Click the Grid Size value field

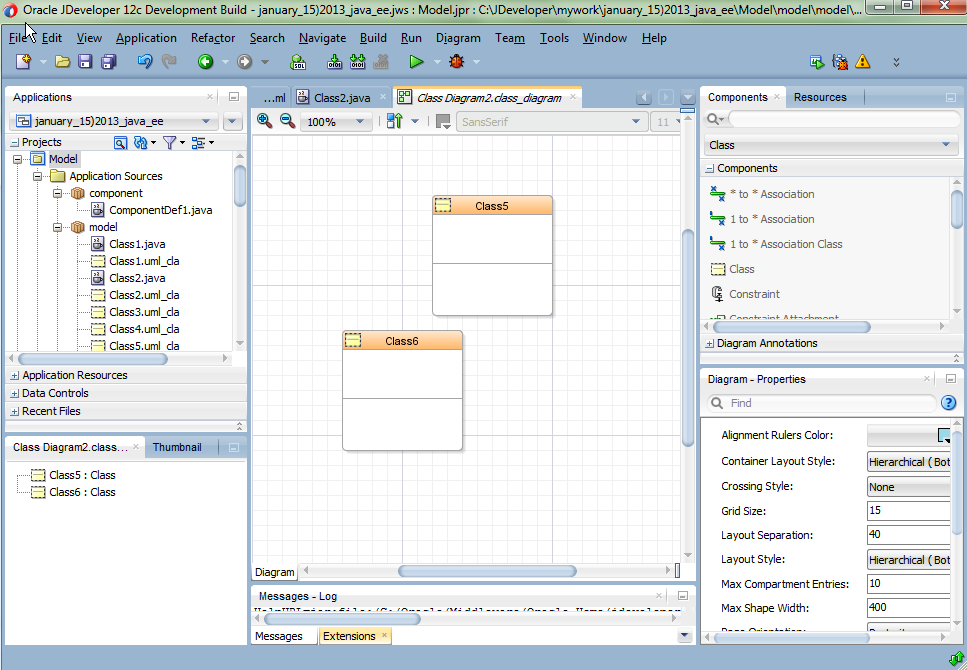pos(908,511)
